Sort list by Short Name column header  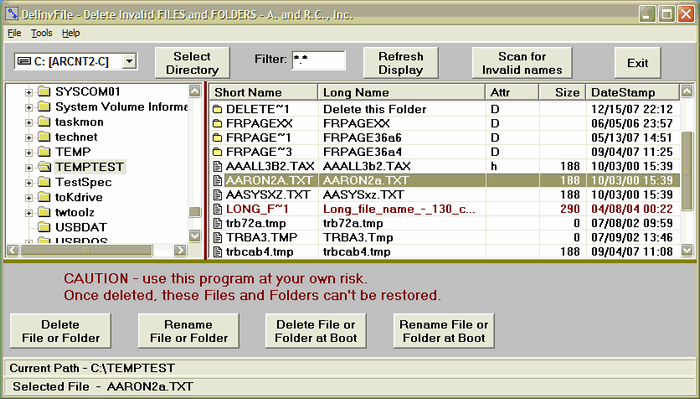pyautogui.click(x=263, y=92)
